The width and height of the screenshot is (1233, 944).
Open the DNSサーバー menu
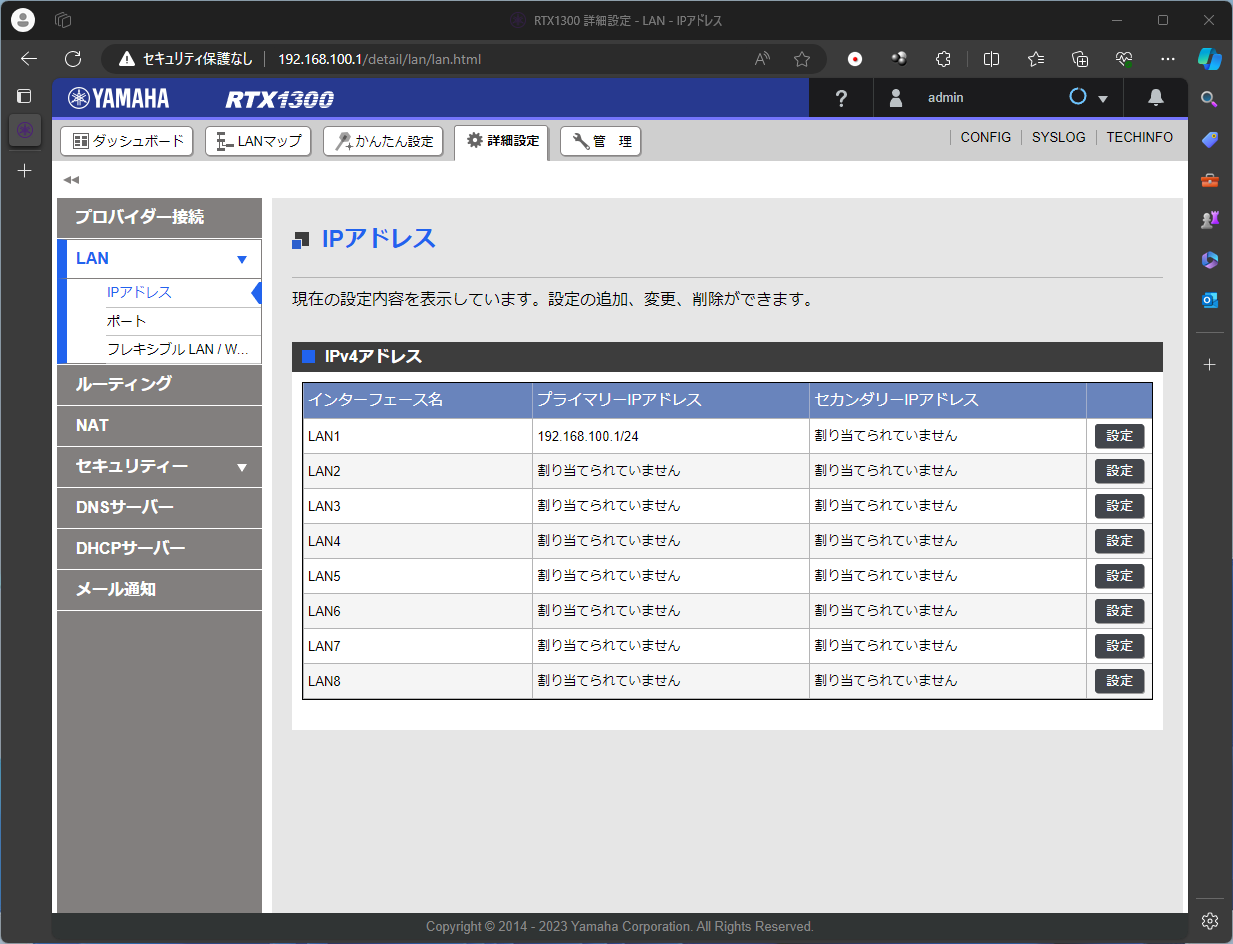159,507
